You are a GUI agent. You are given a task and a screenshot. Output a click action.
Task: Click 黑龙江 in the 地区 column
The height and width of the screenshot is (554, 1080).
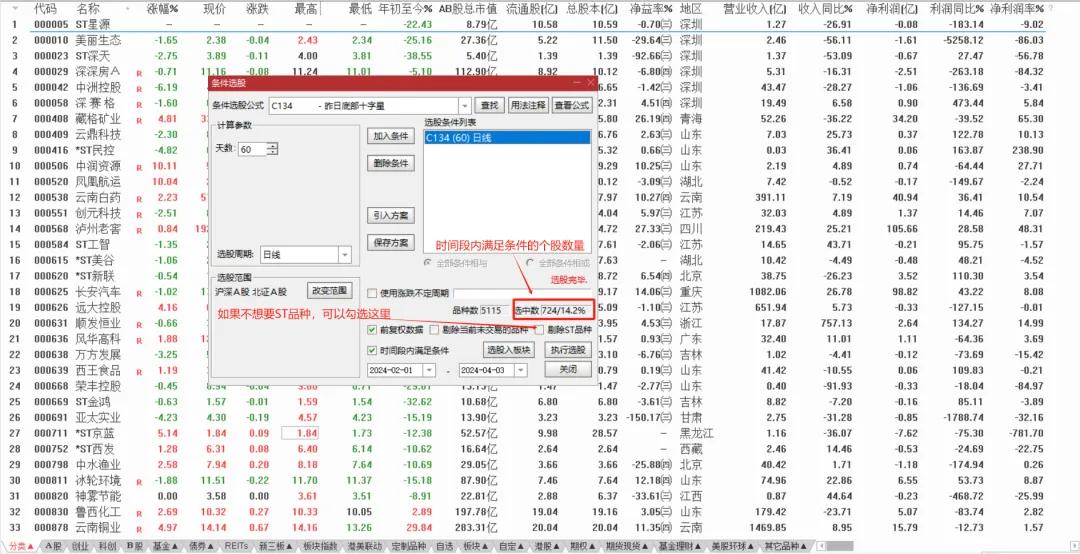coord(696,433)
